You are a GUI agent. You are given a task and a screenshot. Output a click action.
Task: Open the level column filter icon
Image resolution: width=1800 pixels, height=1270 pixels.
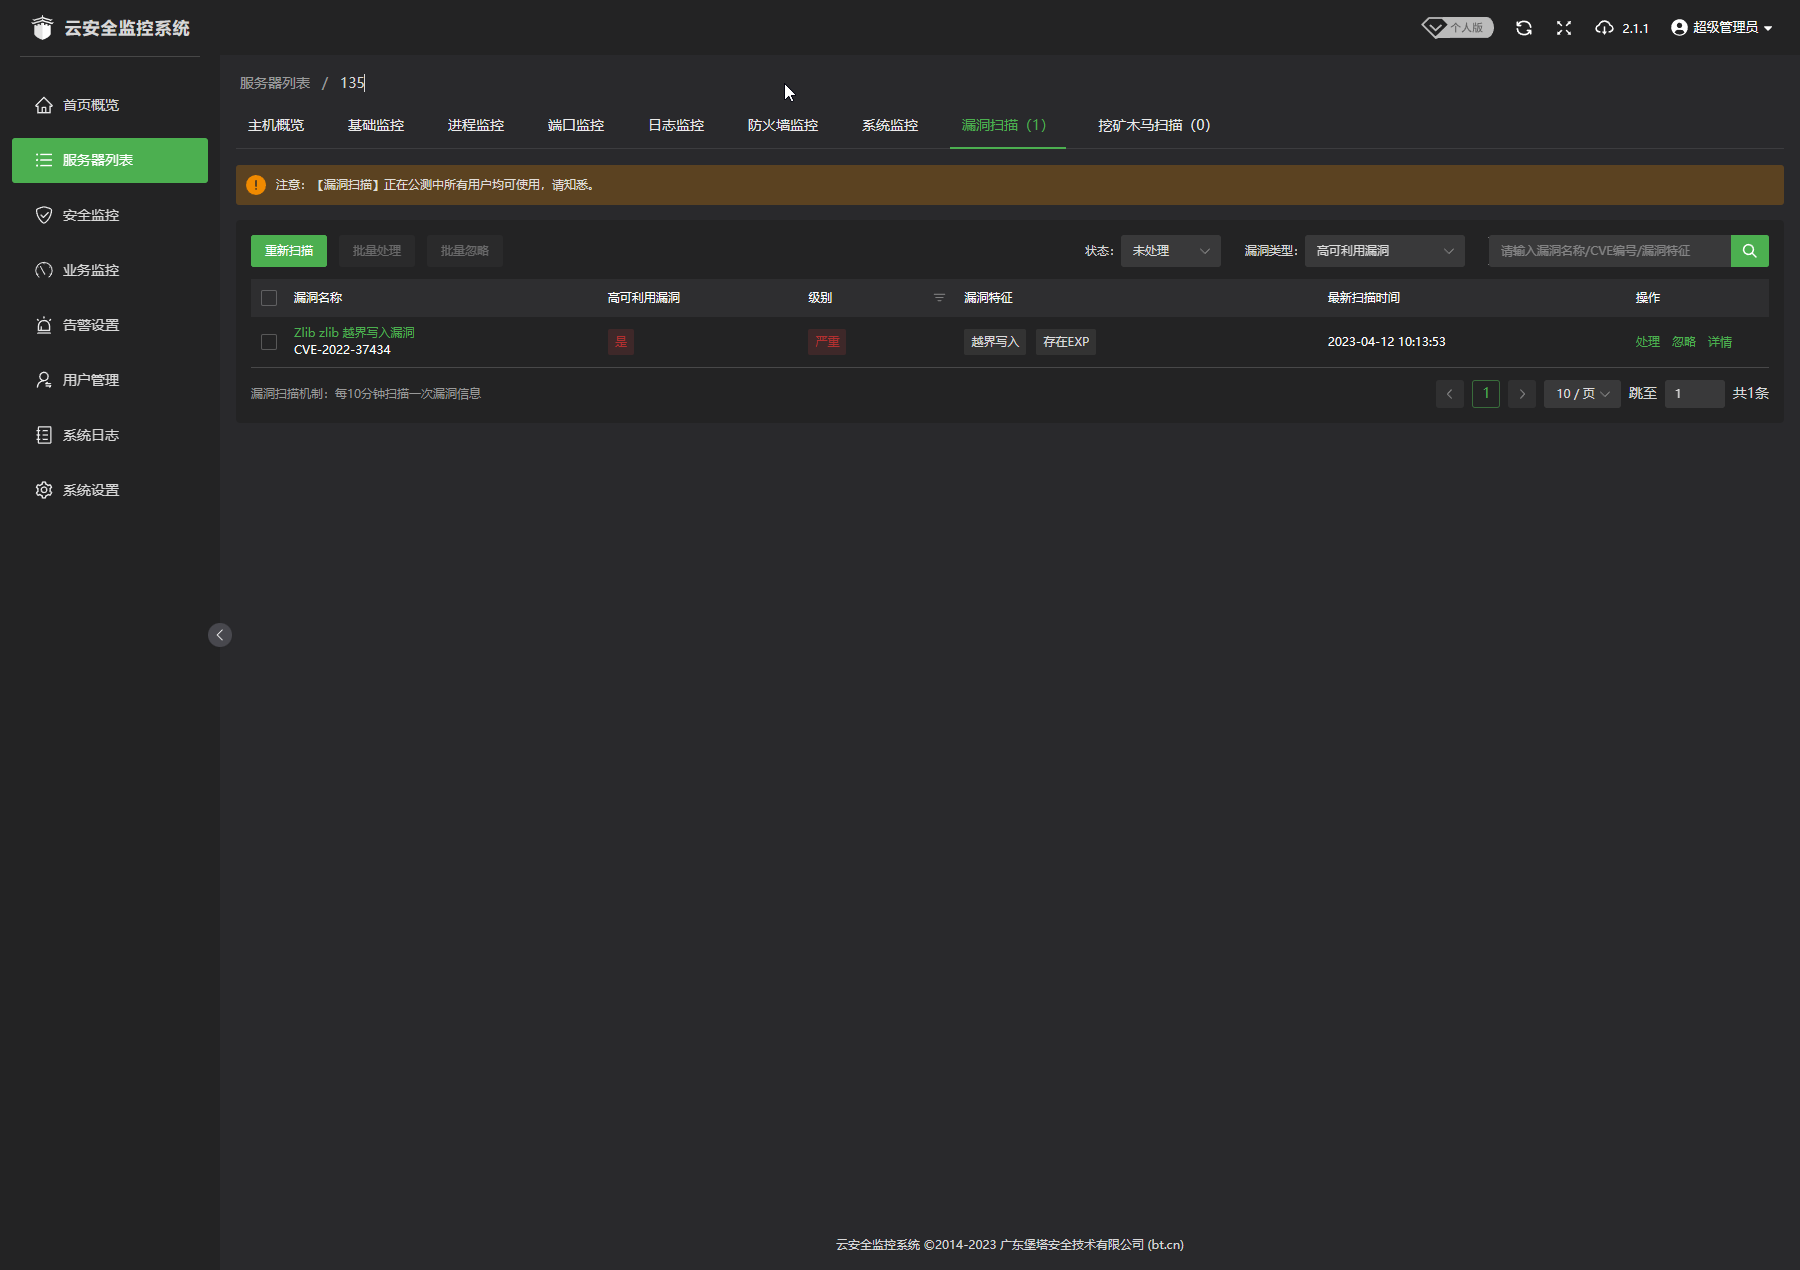[x=939, y=298]
